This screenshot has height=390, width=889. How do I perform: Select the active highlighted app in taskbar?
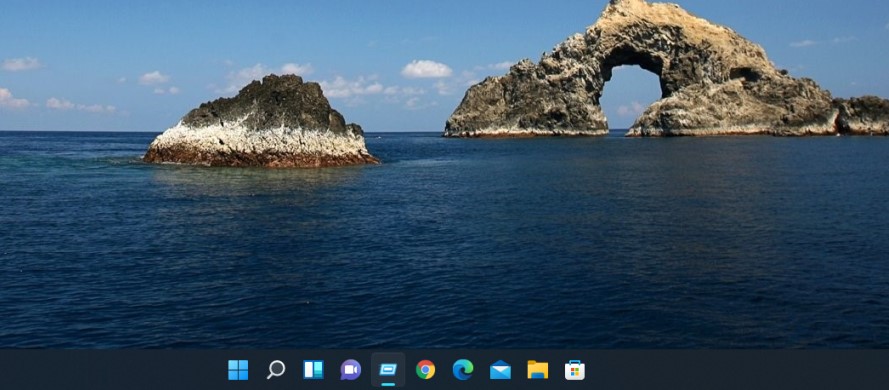coord(388,370)
